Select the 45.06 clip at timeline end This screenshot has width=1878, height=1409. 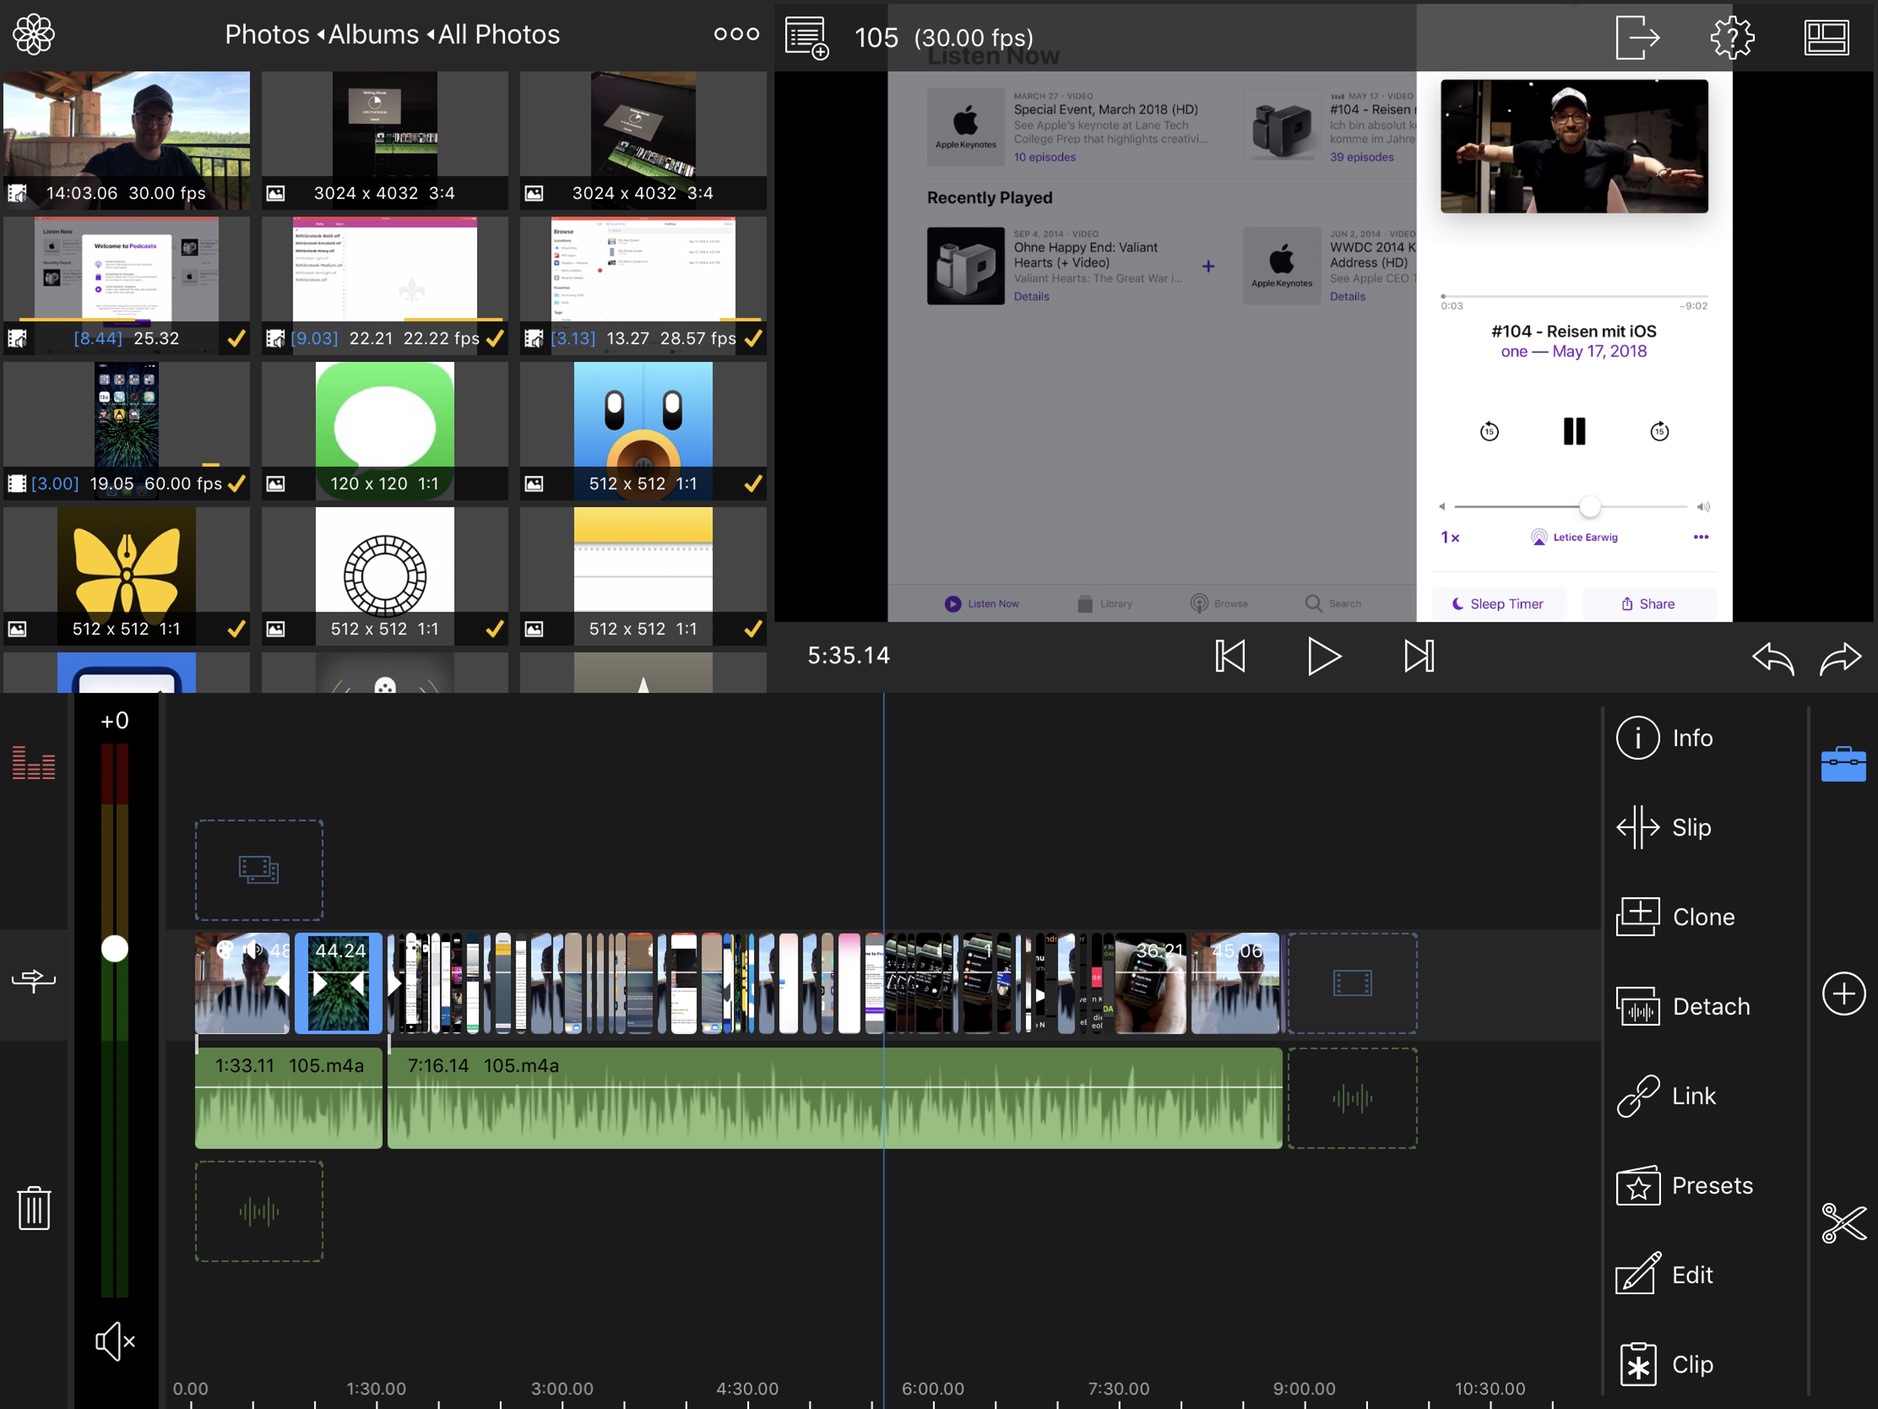pyautogui.click(x=1236, y=983)
